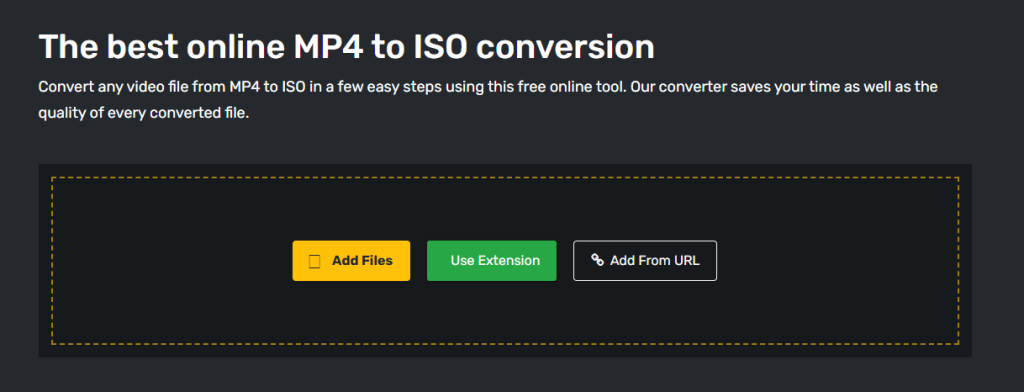Click the heading "The best online MP4 to ISO conversion"

347,47
